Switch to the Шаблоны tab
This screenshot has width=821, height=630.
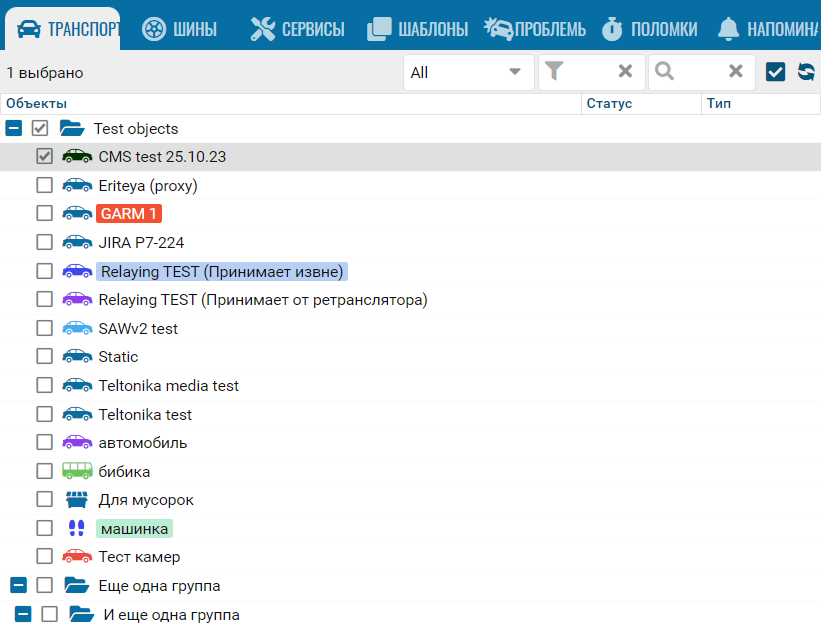click(417, 29)
